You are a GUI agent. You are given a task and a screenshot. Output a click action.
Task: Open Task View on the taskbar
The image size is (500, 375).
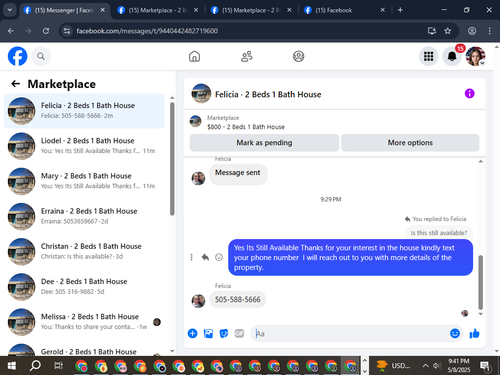click(x=58, y=366)
